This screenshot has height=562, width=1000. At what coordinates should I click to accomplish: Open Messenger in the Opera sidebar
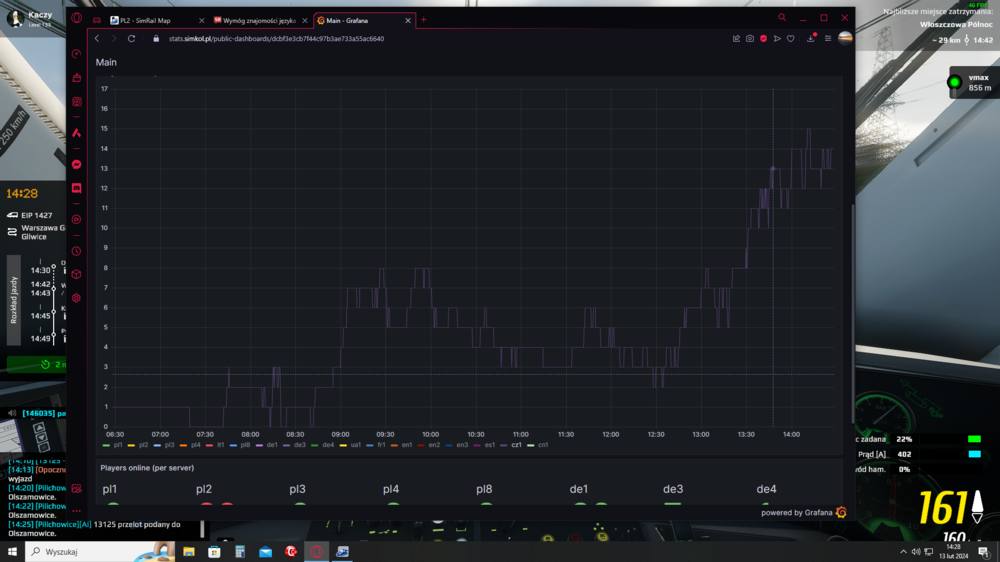[76, 165]
